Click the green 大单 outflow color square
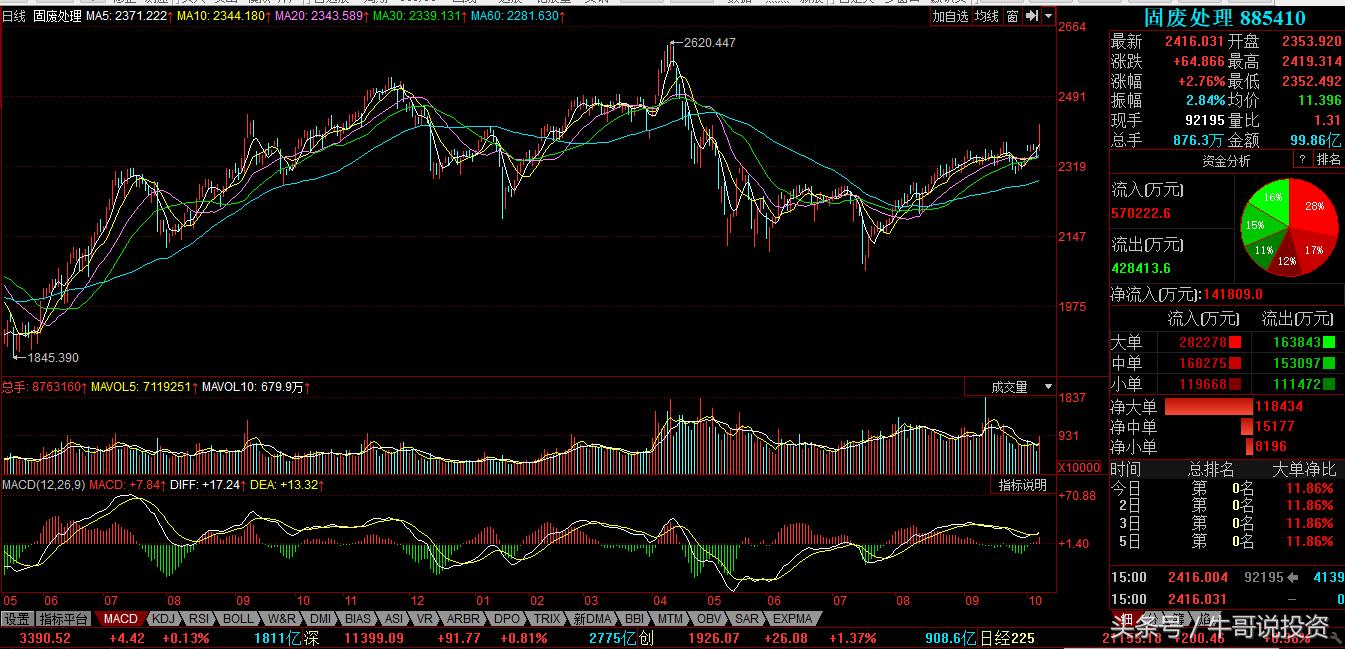 coord(1328,342)
